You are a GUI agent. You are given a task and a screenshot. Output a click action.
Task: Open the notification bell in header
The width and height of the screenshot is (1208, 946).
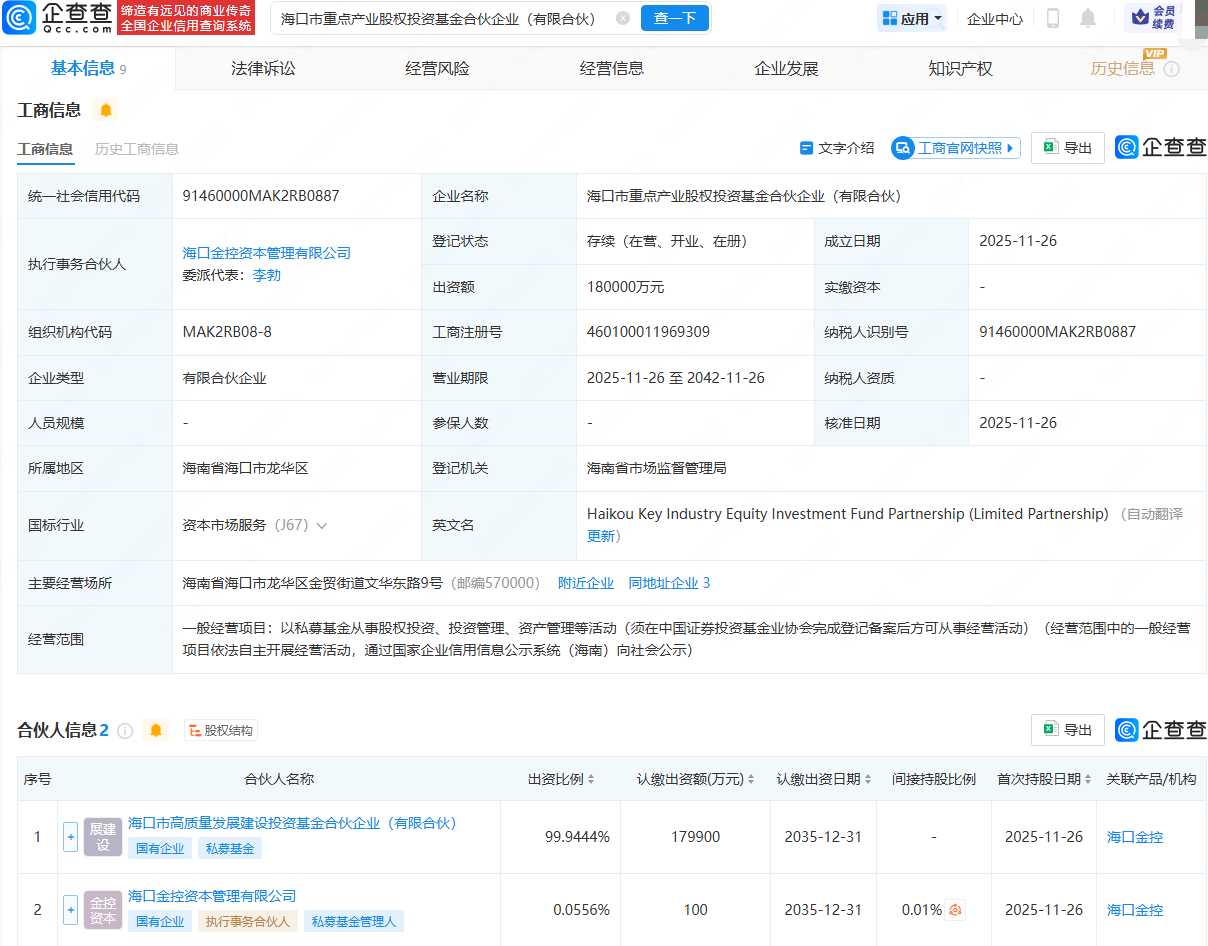coord(1088,18)
